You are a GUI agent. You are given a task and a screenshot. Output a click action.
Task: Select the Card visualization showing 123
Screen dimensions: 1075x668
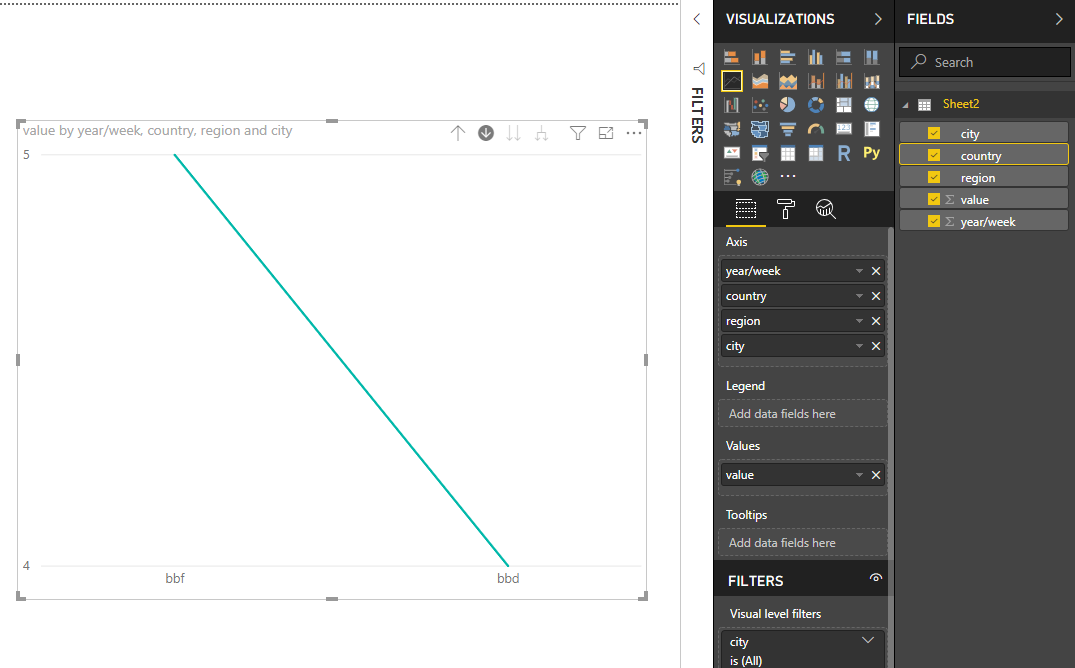coord(844,129)
